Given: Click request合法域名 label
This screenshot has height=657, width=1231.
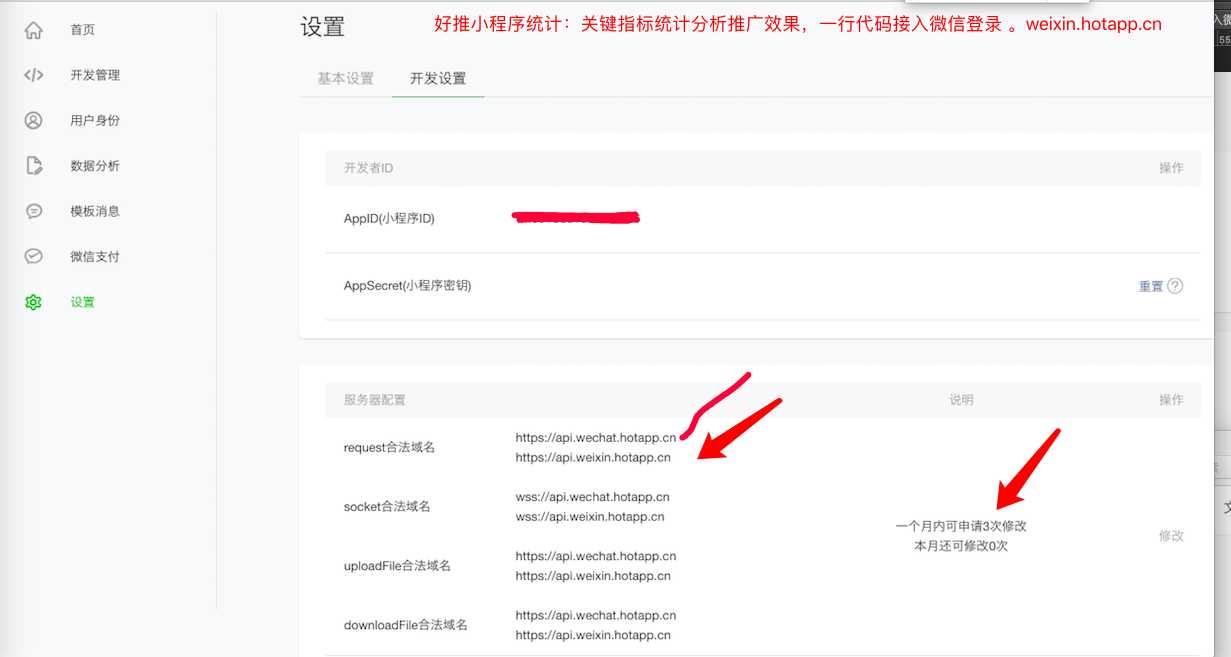Looking at the screenshot, I should [x=389, y=447].
